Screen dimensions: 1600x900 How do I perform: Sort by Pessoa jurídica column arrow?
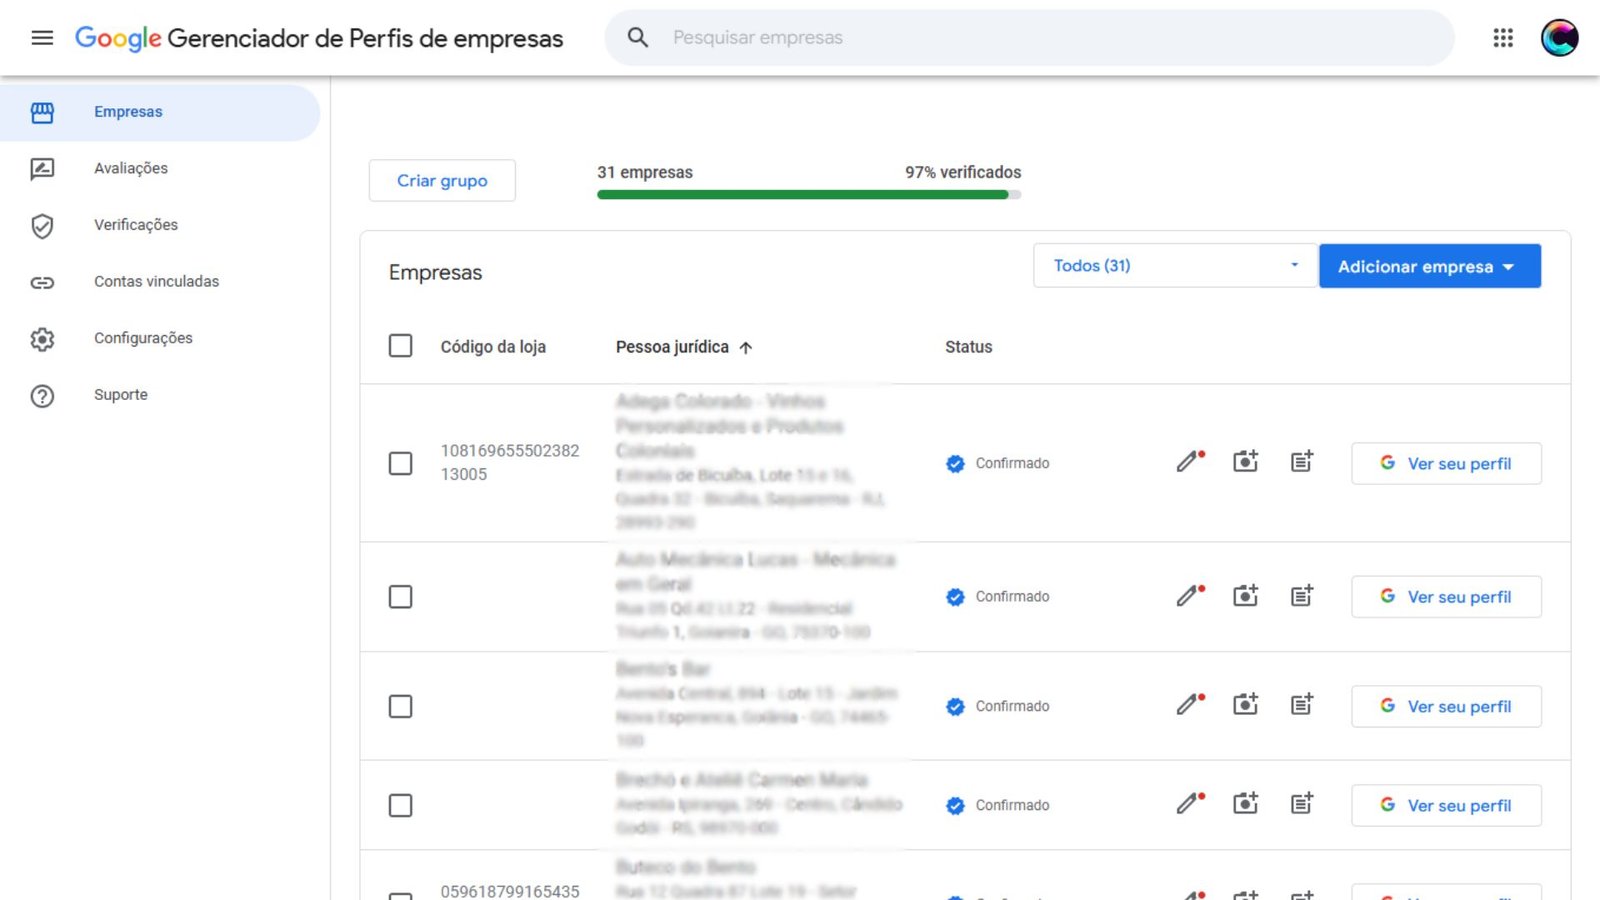[x=746, y=348]
